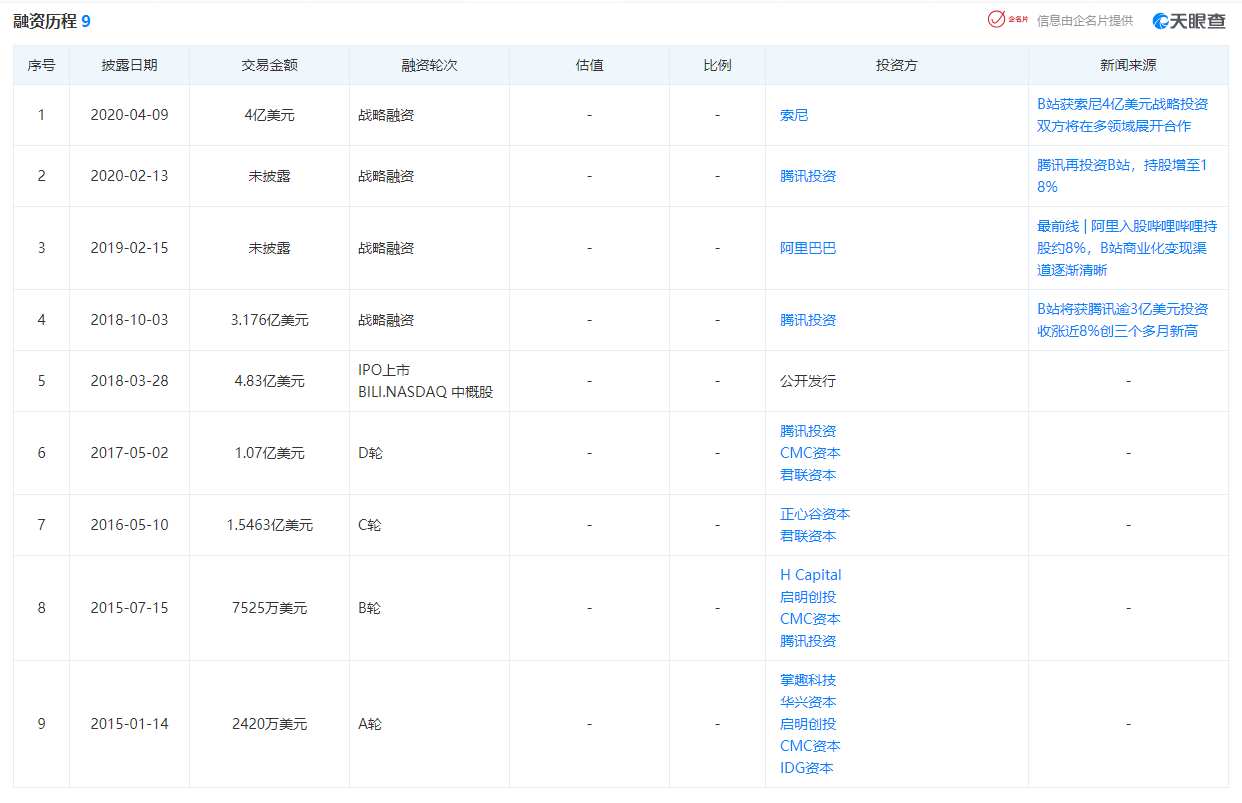Click the 投资方 column header
The height and width of the screenshot is (803, 1242).
point(896,65)
